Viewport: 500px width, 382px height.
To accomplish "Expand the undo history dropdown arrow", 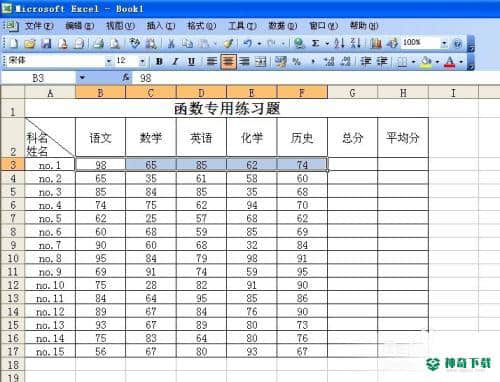I will pyautogui.click(x=259, y=43).
